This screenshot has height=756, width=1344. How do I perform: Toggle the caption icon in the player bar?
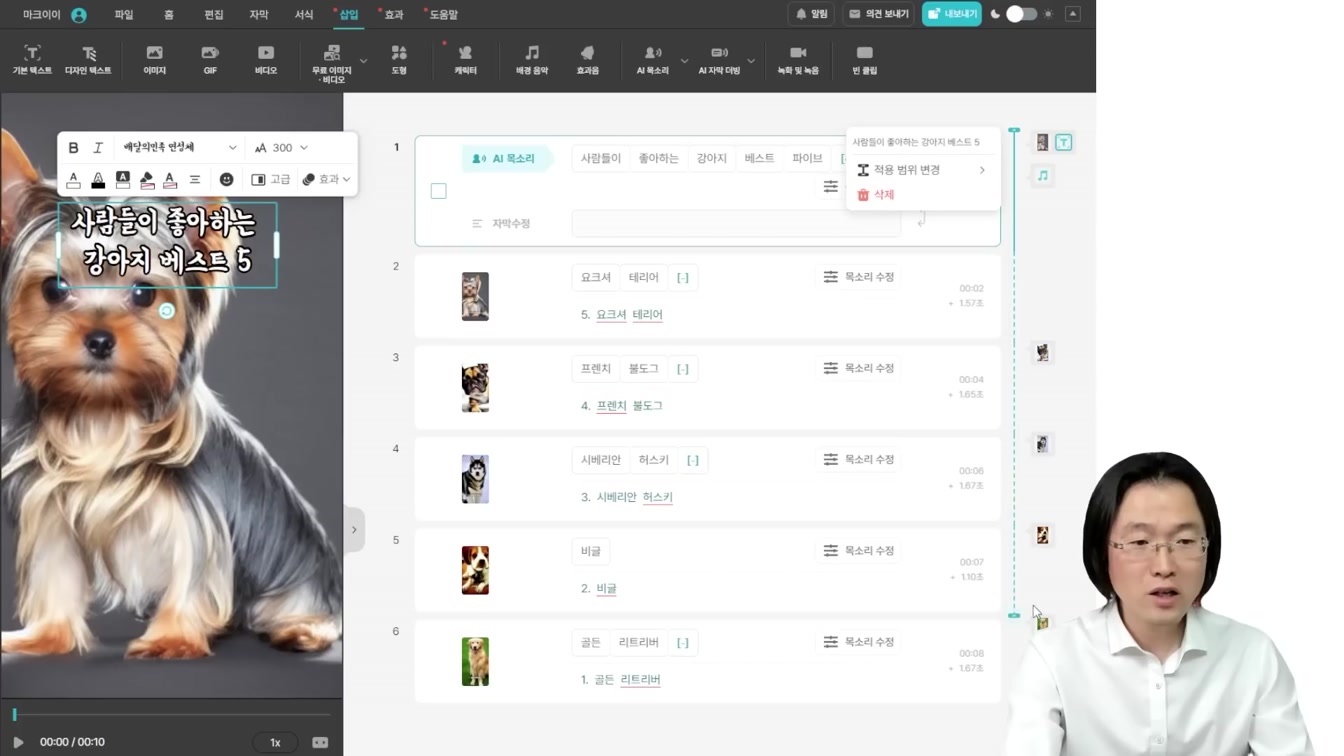[x=320, y=743]
